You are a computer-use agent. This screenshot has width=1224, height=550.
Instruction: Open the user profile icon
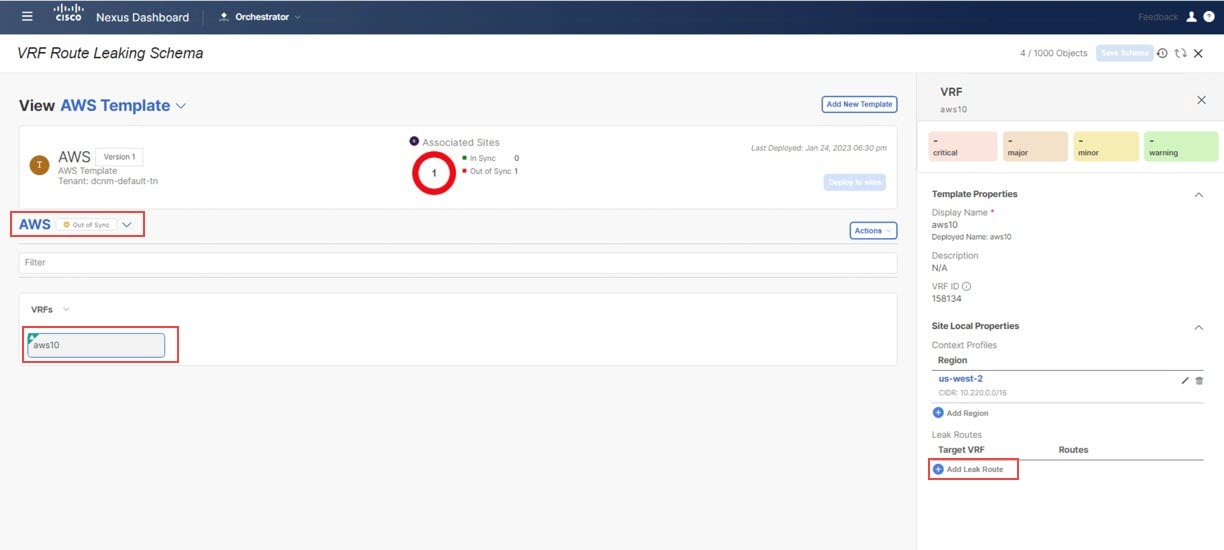click(1191, 17)
